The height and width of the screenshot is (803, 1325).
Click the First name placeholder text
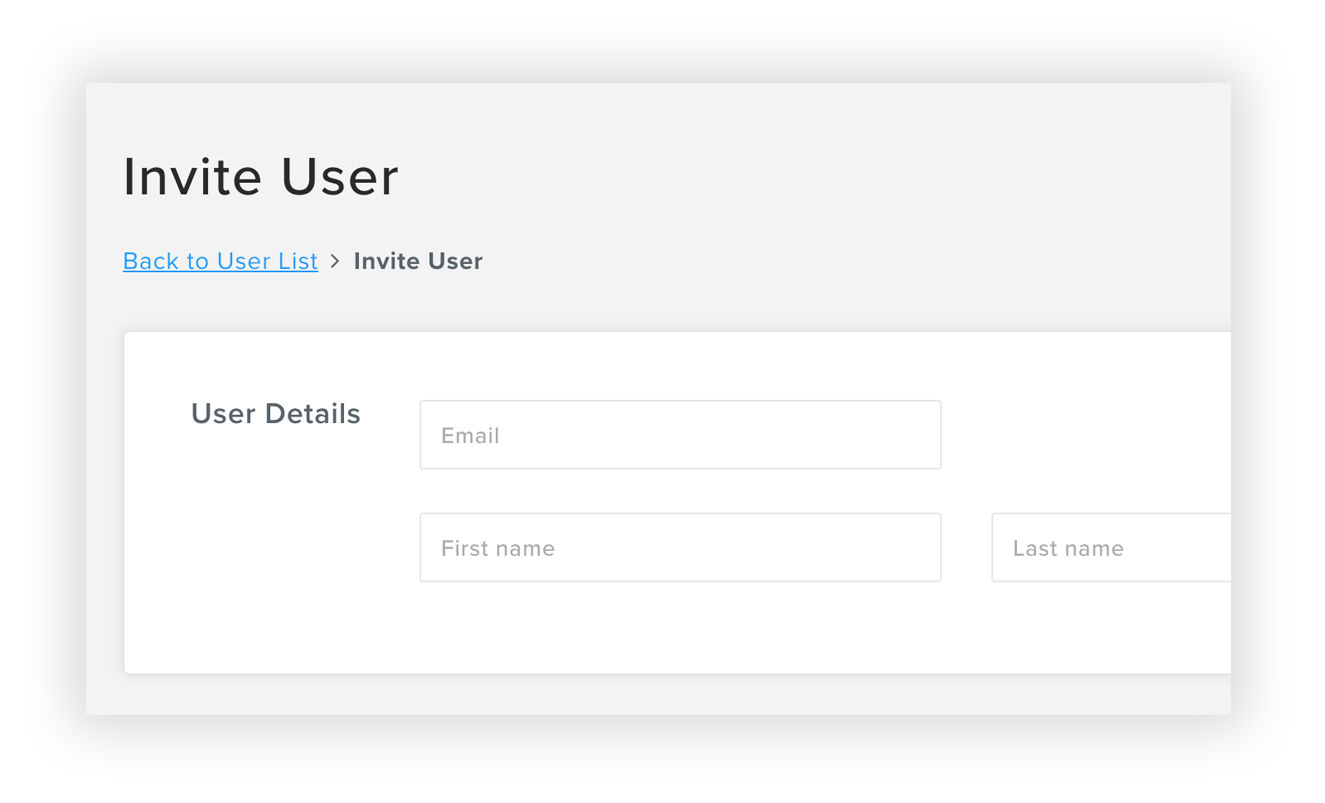coord(498,549)
